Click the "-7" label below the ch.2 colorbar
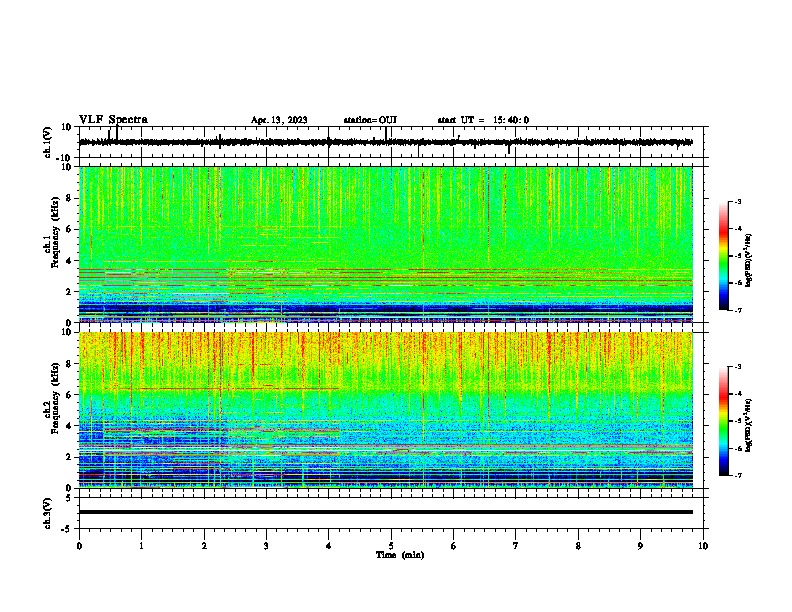This screenshot has height=612, width=792. pos(737,475)
